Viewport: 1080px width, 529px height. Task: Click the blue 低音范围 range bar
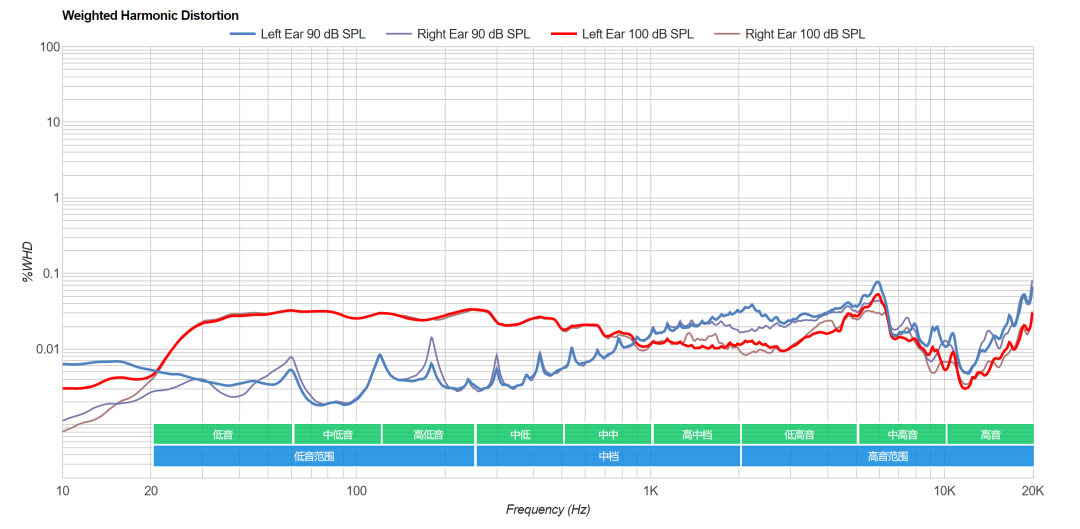pyautogui.click(x=314, y=456)
